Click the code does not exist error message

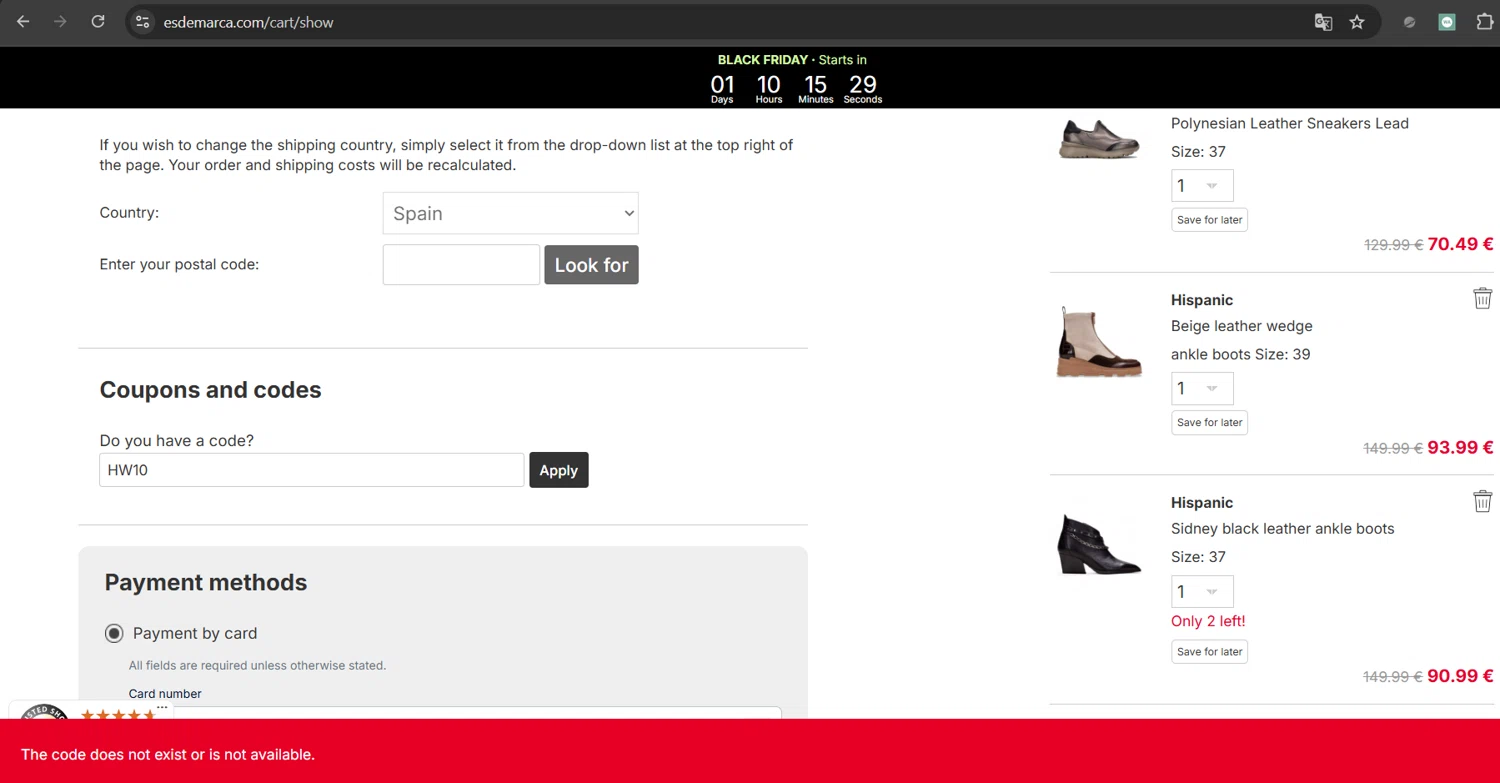168,754
